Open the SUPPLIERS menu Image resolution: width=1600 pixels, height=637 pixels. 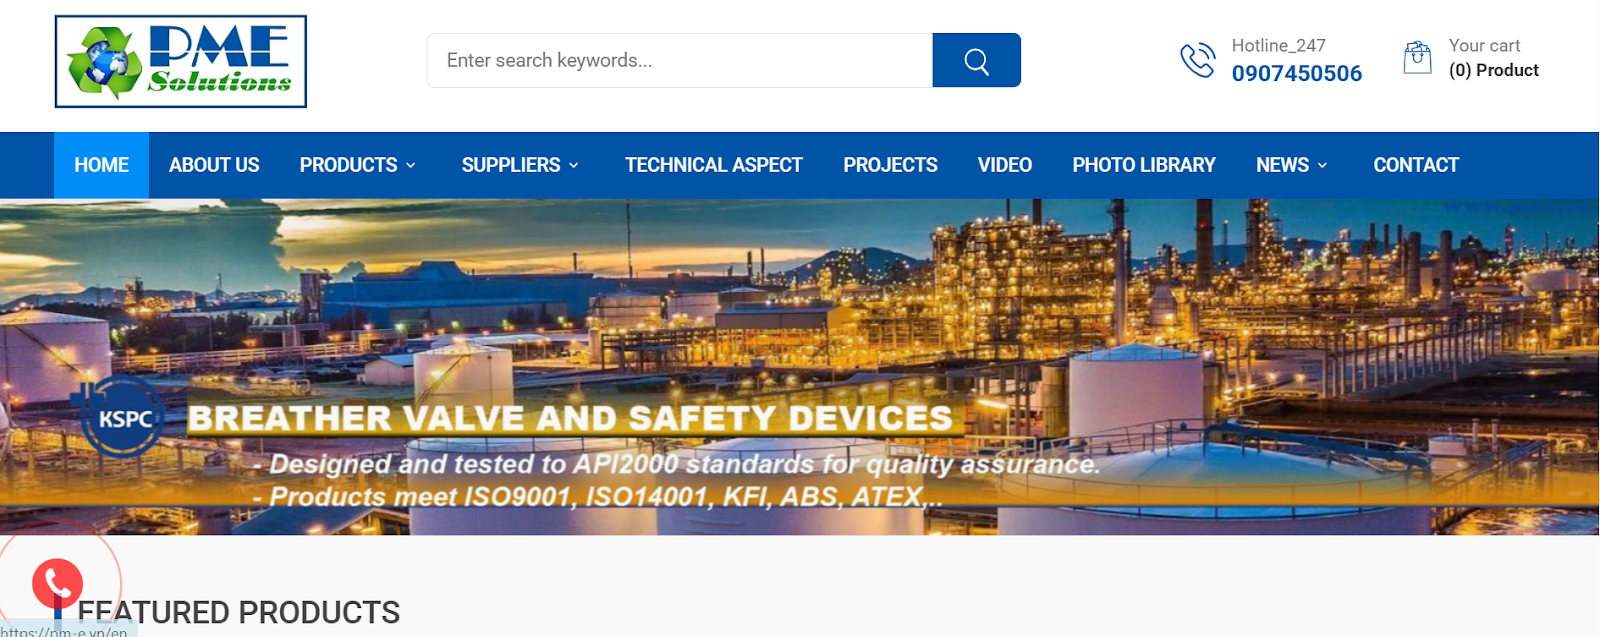click(x=511, y=165)
